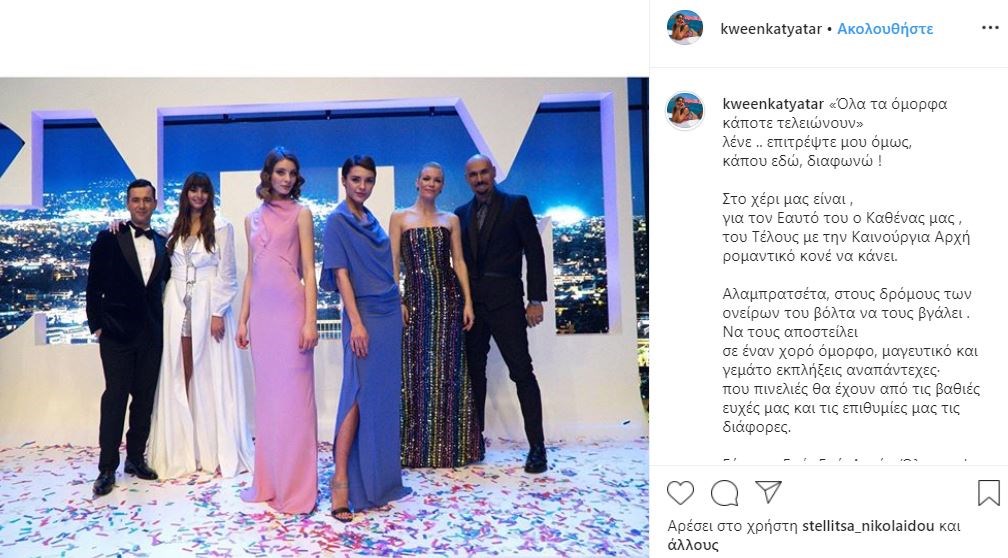Image resolution: width=1008 pixels, height=558 pixels.
Task: Click the woman in the pink gown
Action: (x=278, y=328)
